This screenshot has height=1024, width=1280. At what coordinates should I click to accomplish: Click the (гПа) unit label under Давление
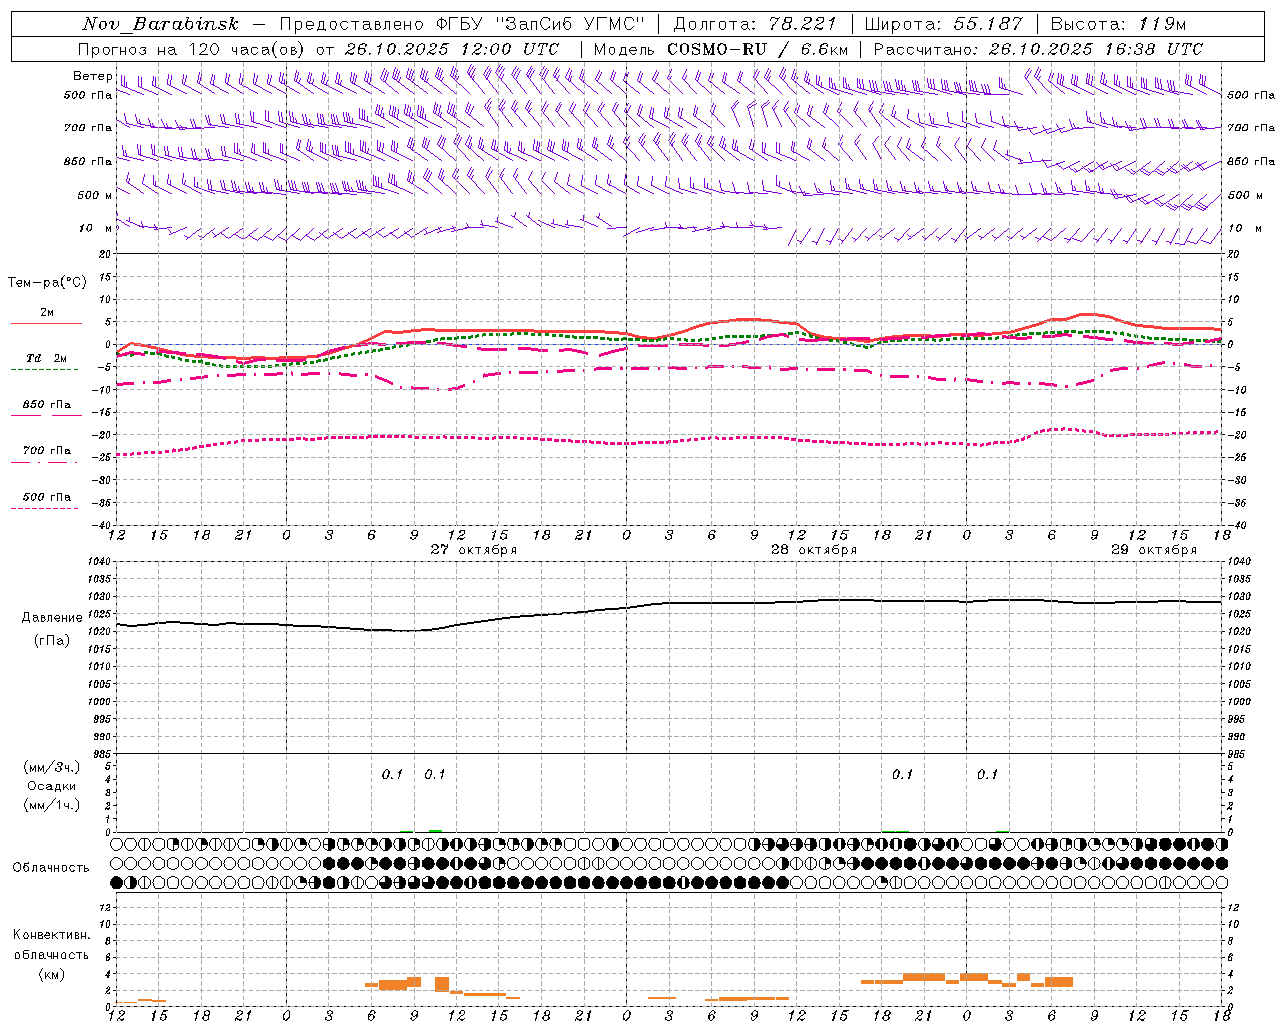pos(52,641)
